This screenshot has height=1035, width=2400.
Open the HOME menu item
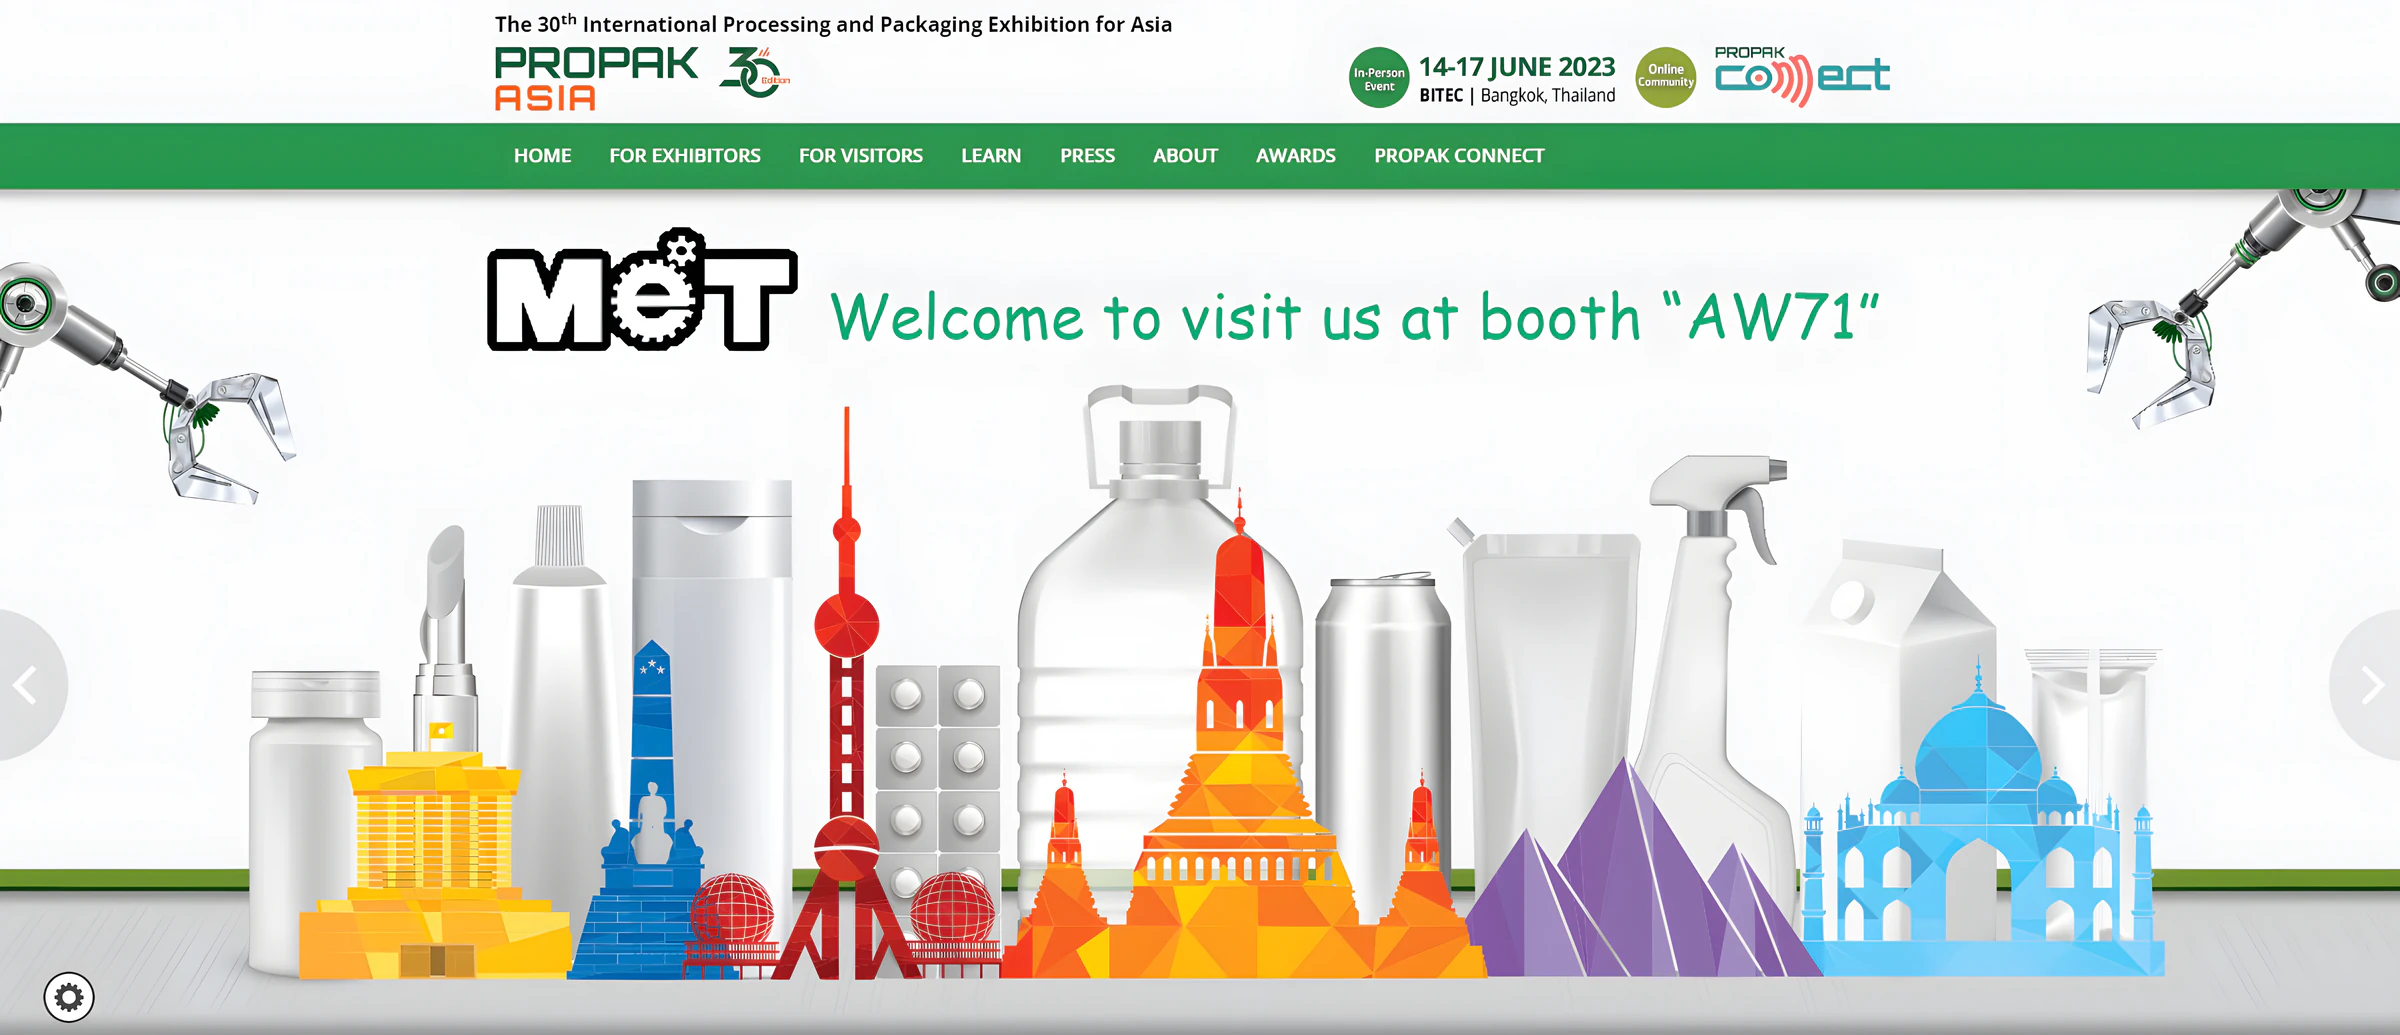tap(542, 156)
